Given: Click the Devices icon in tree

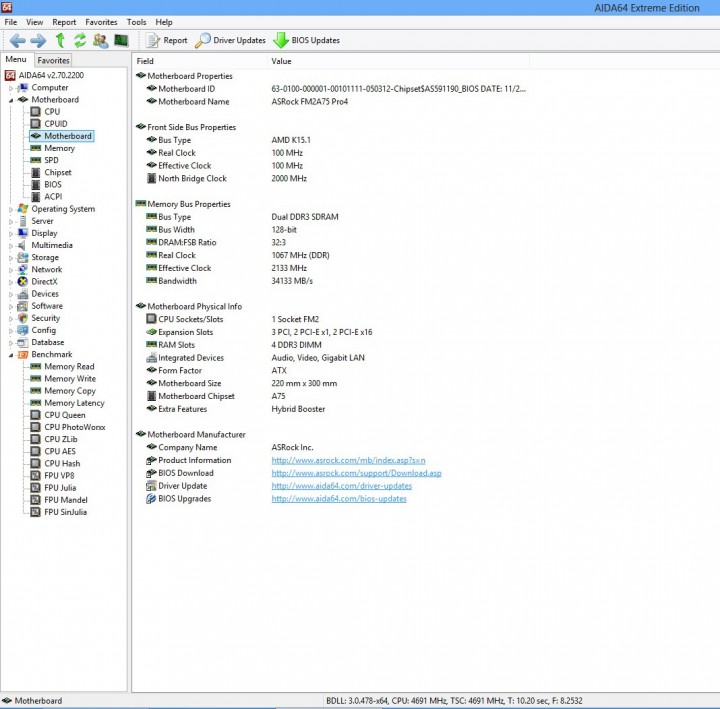Looking at the screenshot, I should click(x=22, y=294).
